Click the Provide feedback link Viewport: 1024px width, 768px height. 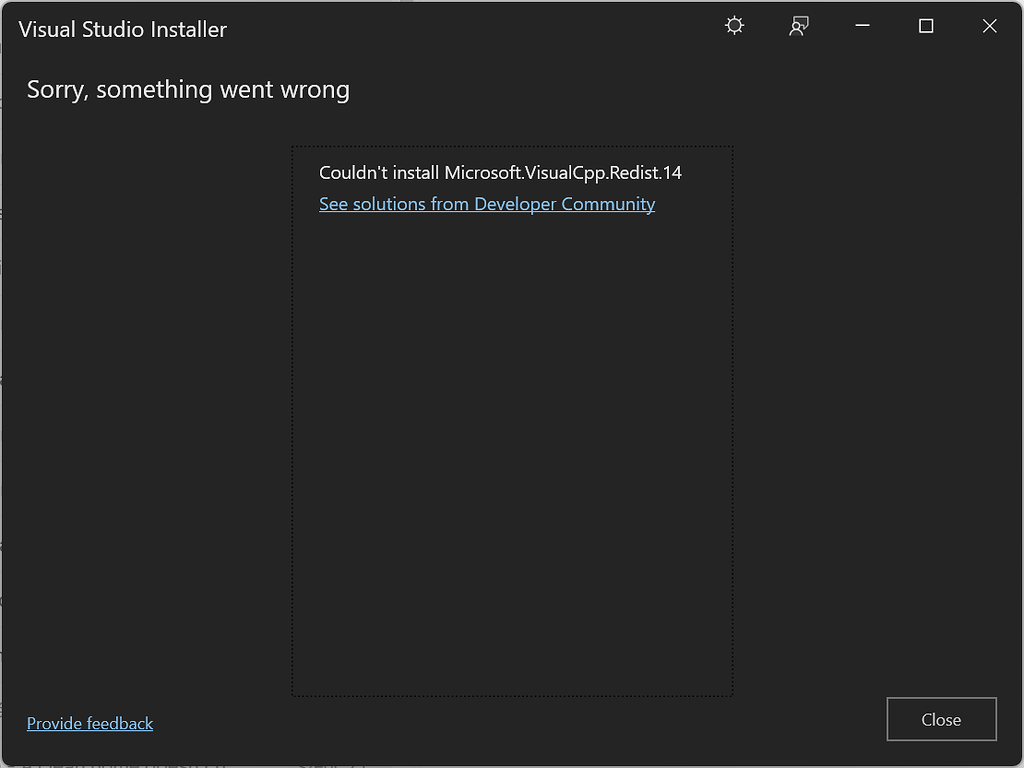tap(90, 723)
